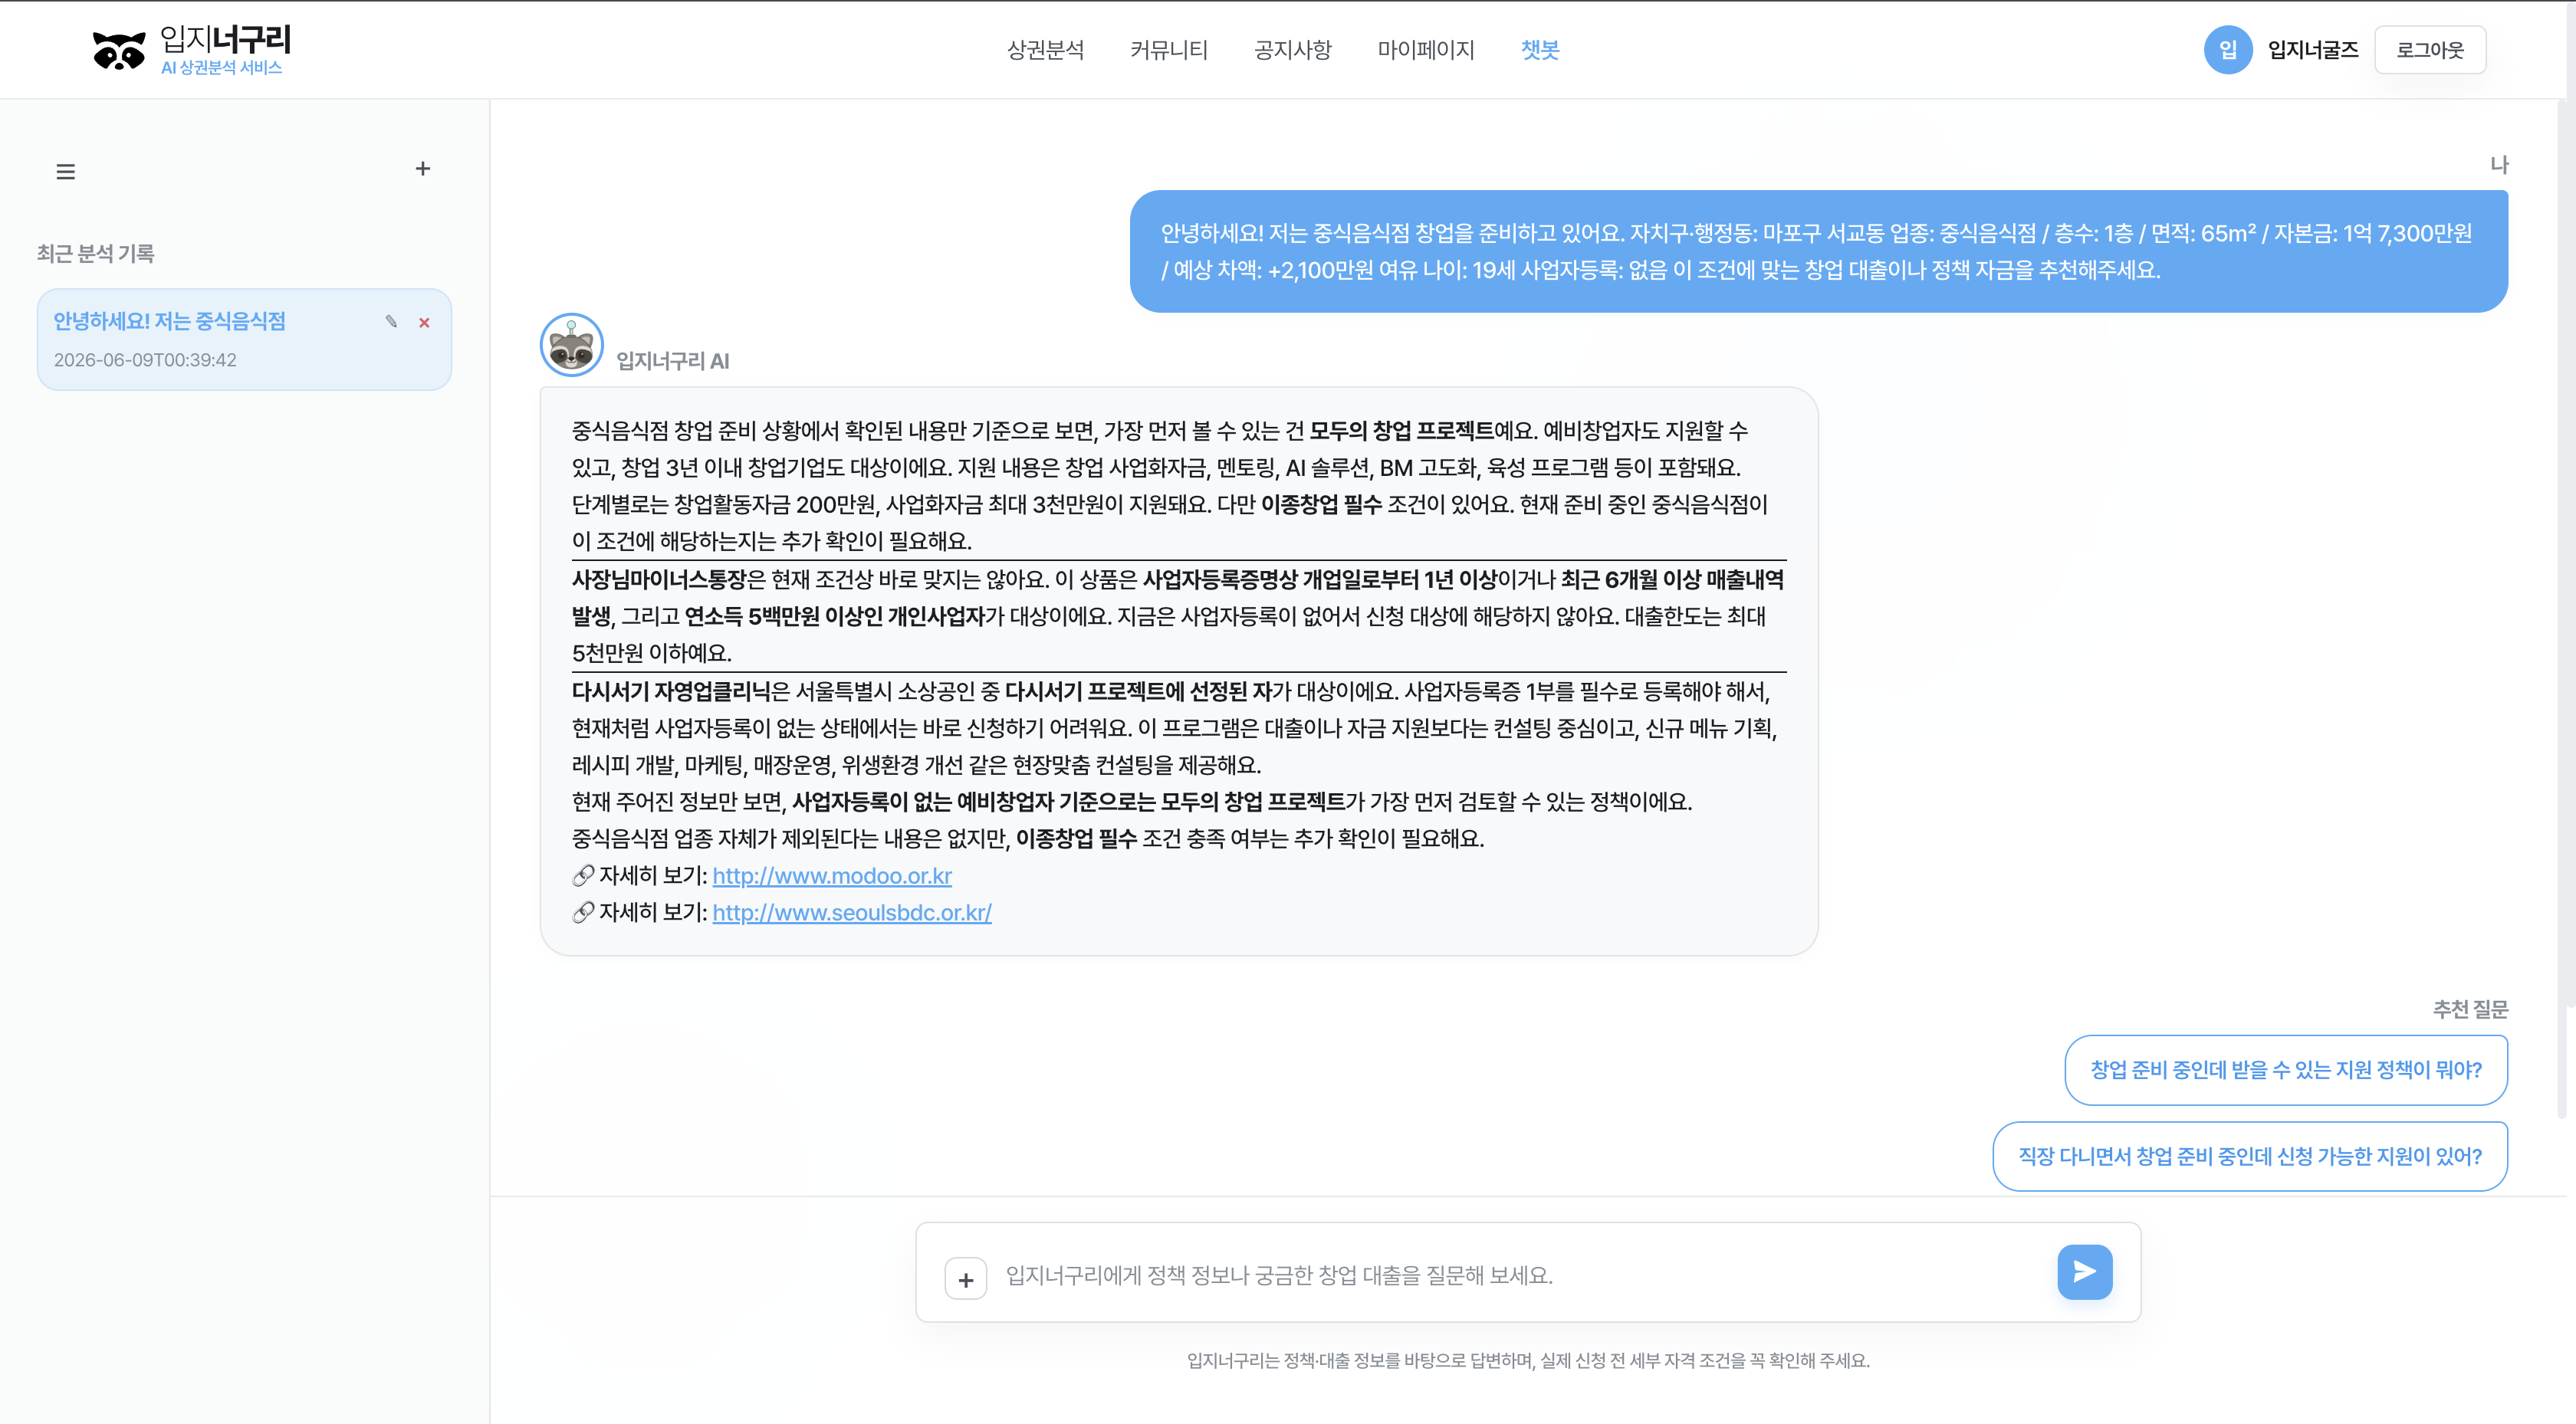Click the attach plus button in input box
The width and height of the screenshot is (2576, 1424).
point(966,1279)
